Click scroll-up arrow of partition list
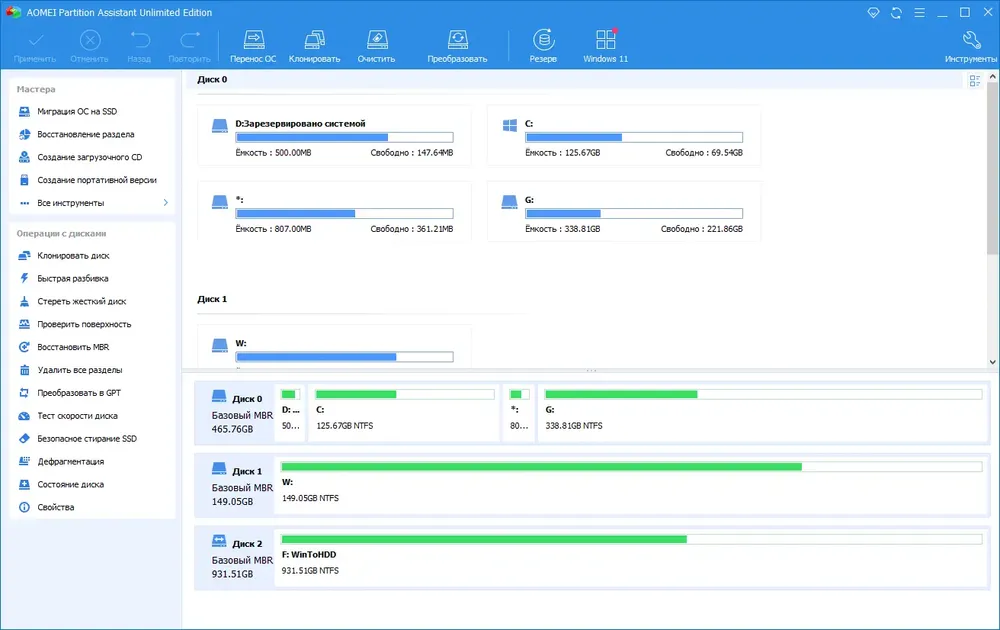The width and height of the screenshot is (1000, 630). pyautogui.click(x=992, y=77)
